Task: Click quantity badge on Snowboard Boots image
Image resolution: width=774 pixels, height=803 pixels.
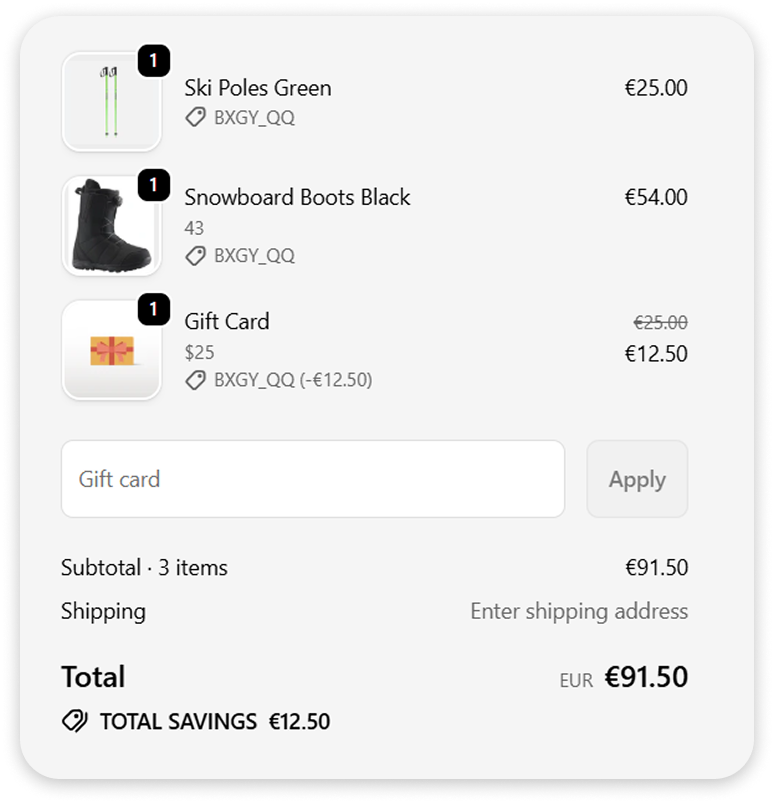Action: (153, 186)
